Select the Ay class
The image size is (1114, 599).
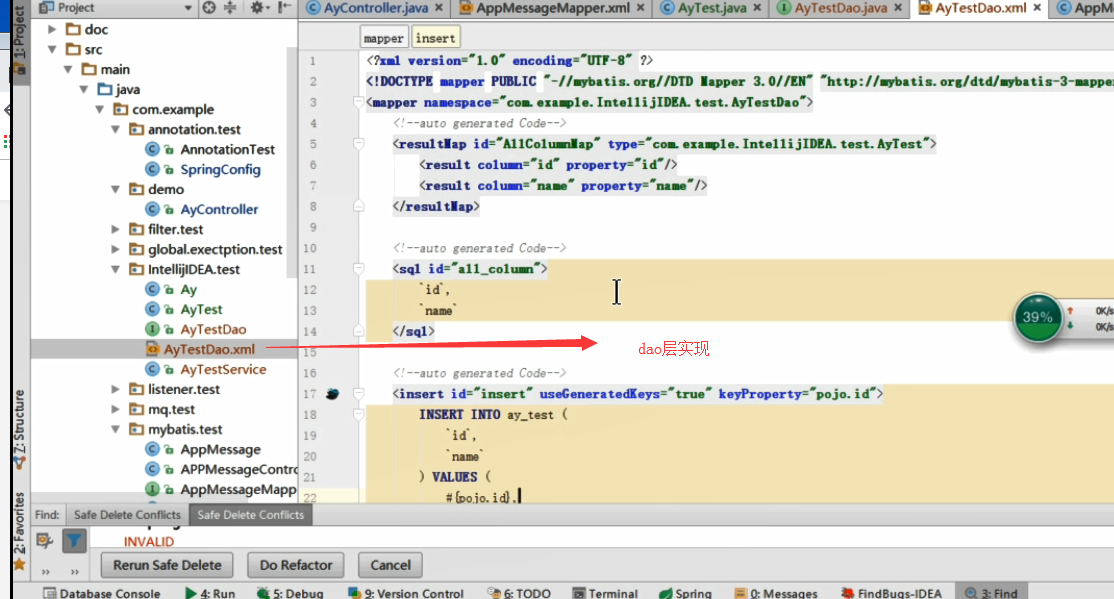tap(188, 289)
